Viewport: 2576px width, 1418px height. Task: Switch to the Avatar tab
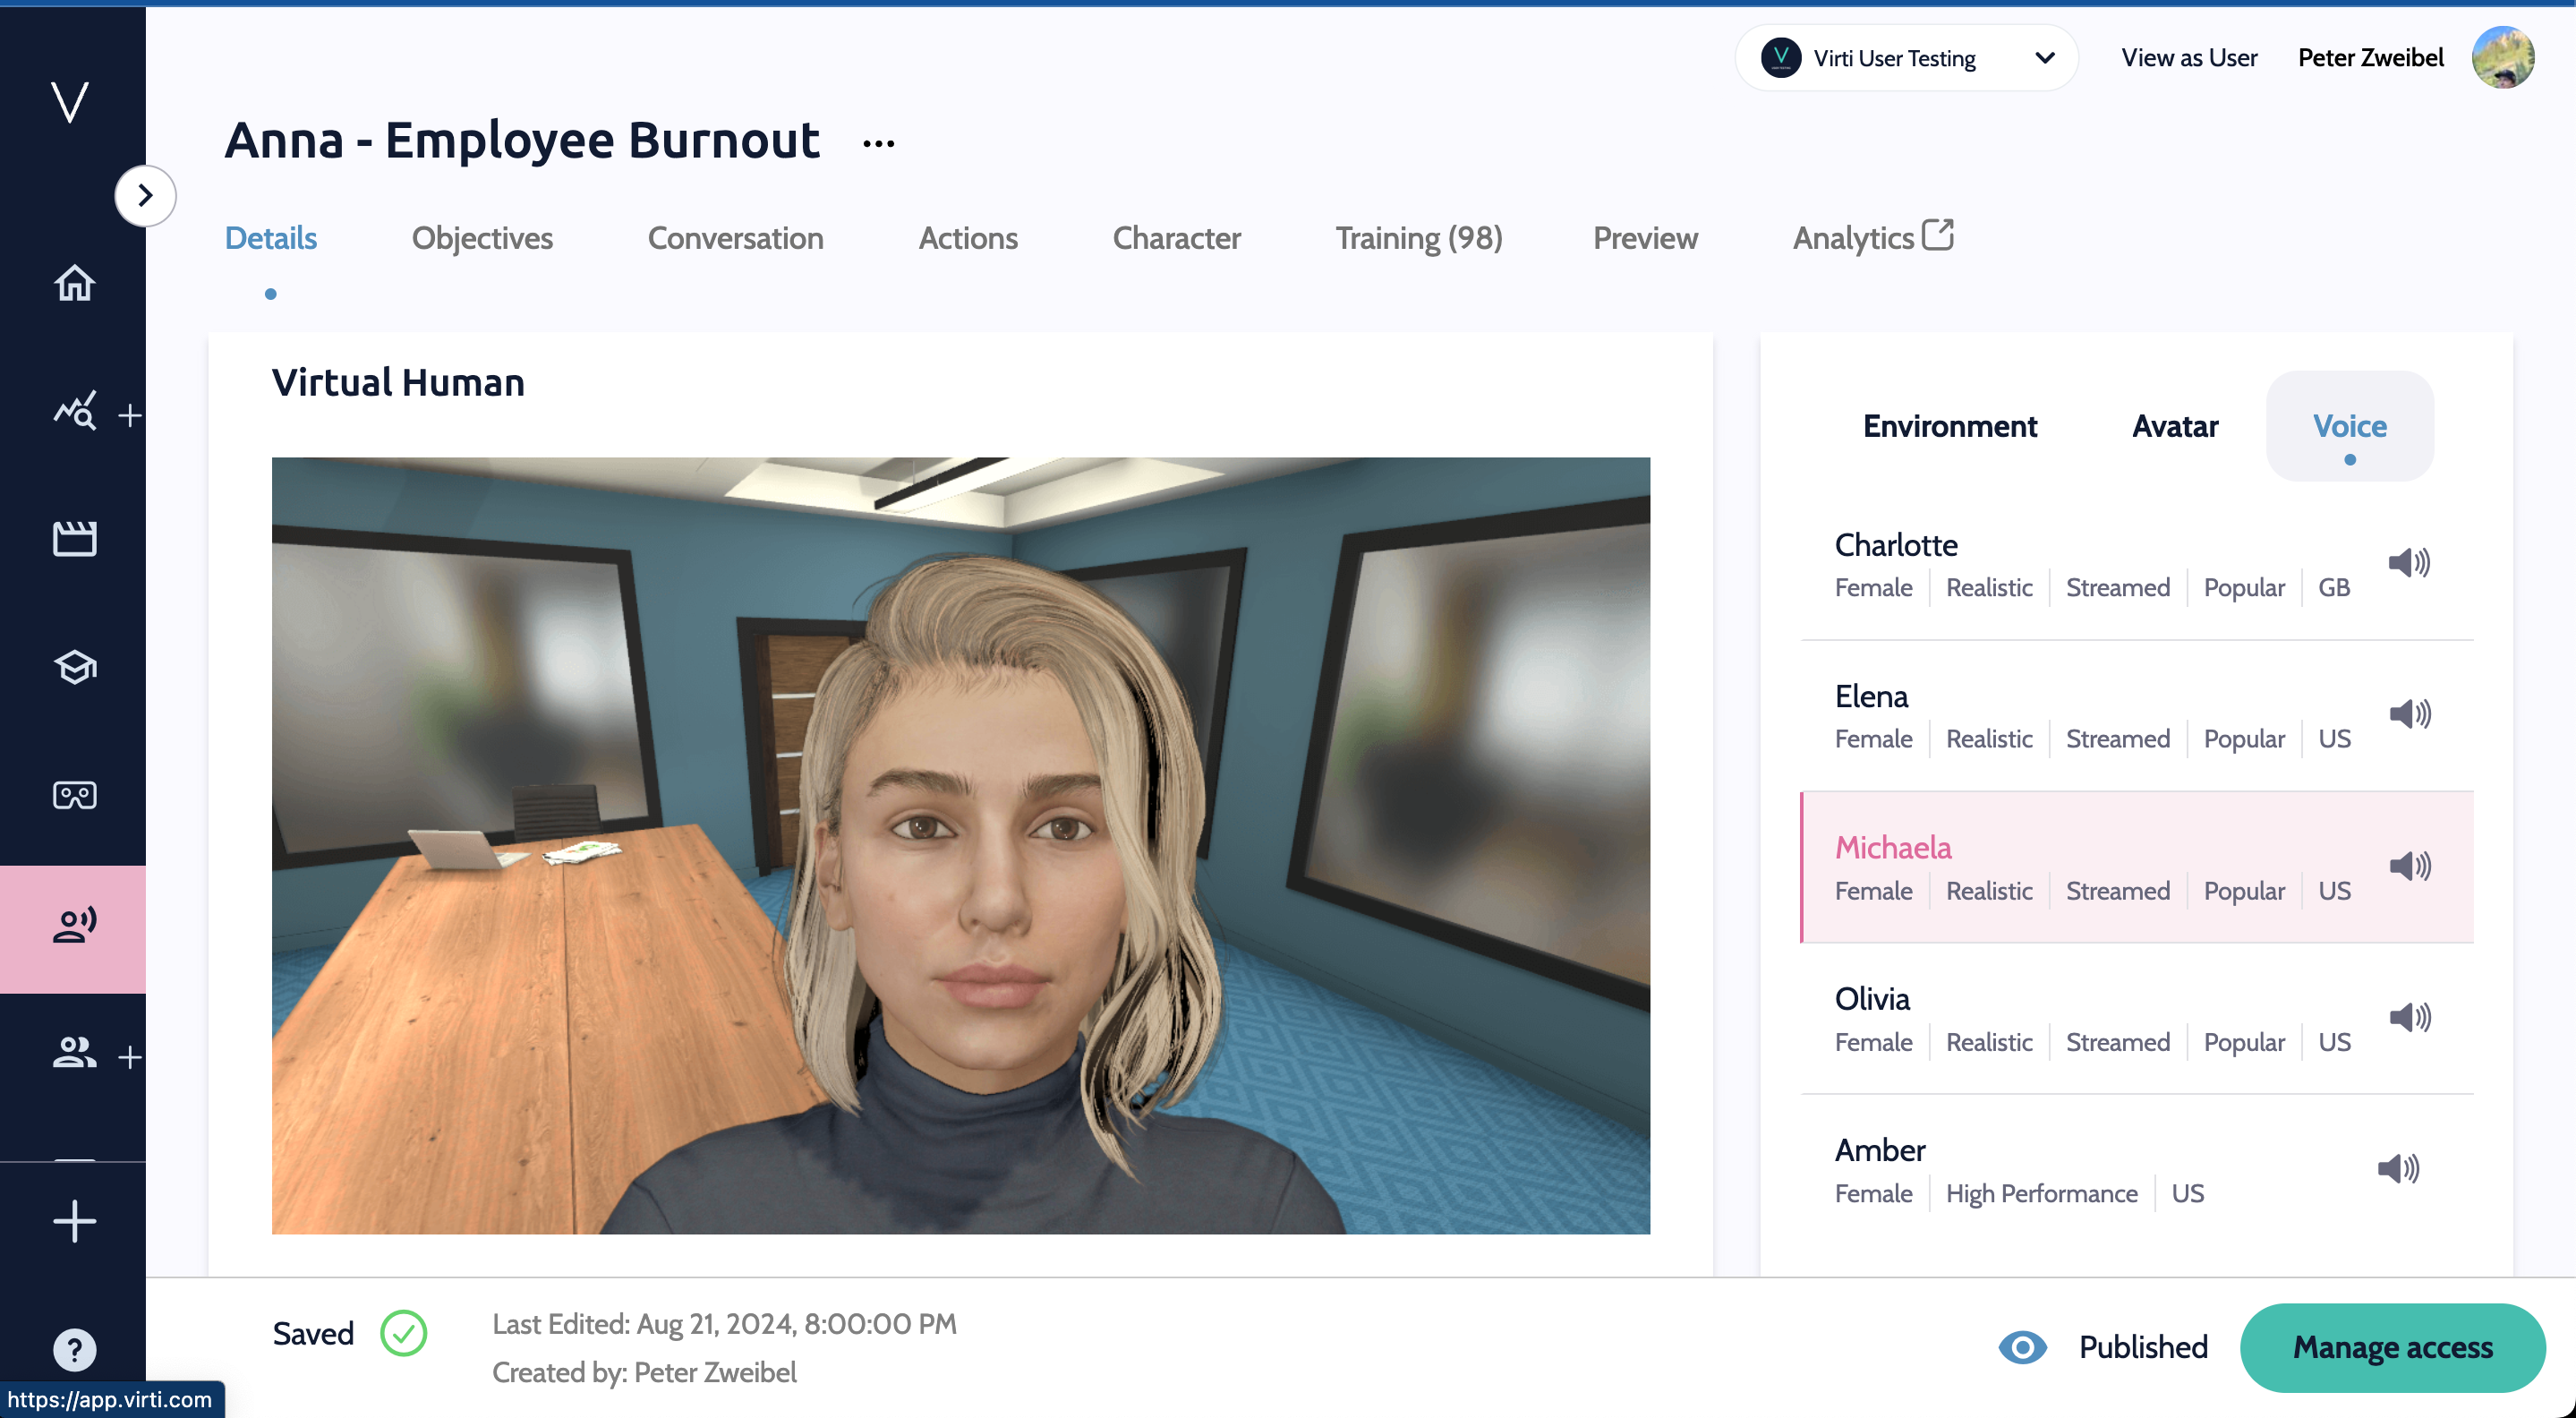pos(2174,426)
